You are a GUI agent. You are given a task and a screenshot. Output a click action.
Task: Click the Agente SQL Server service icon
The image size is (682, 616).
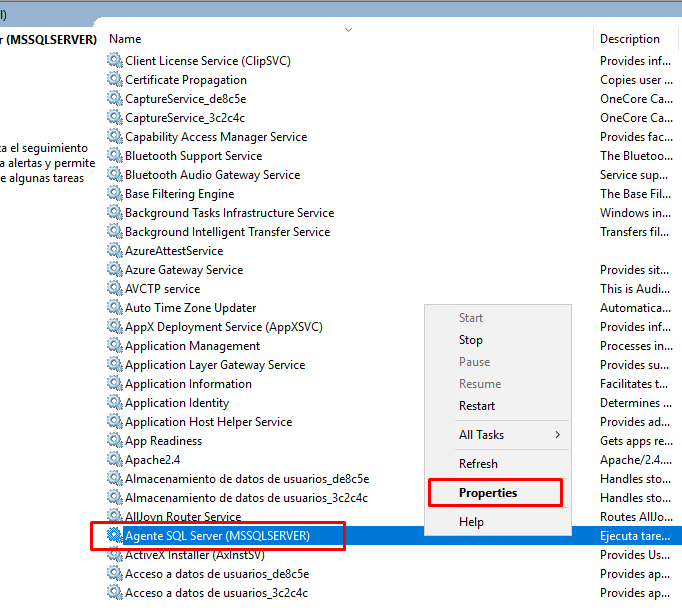click(115, 536)
